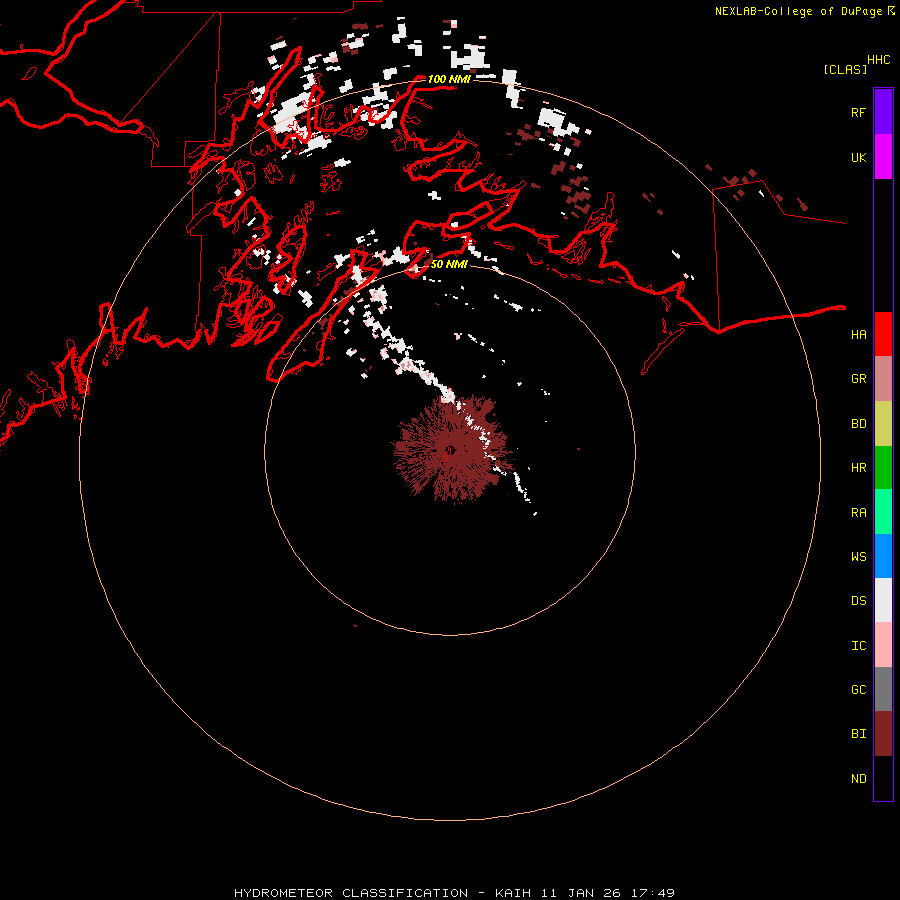
Task: Click the 'HR' legend label
Action: (858, 468)
